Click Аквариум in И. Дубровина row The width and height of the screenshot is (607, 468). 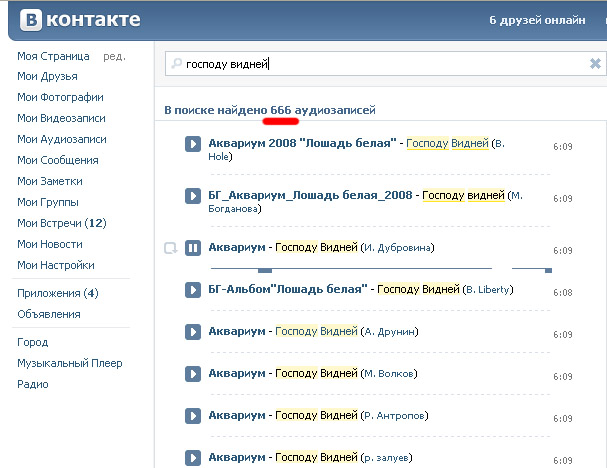[x=237, y=247]
